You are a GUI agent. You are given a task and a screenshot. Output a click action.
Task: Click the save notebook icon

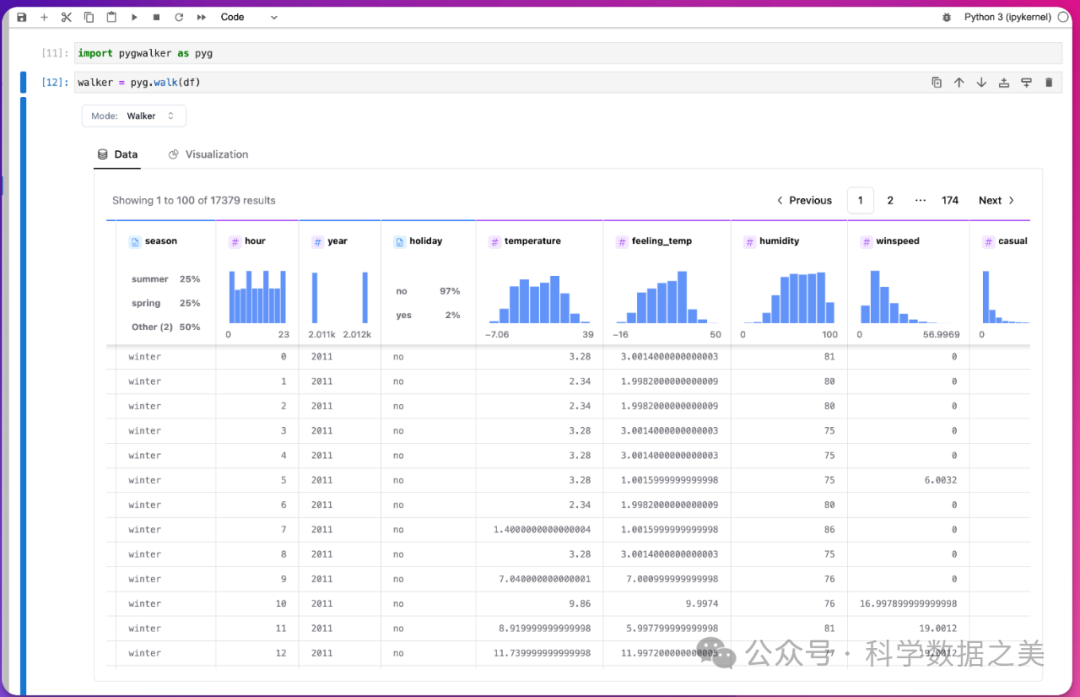coord(21,17)
